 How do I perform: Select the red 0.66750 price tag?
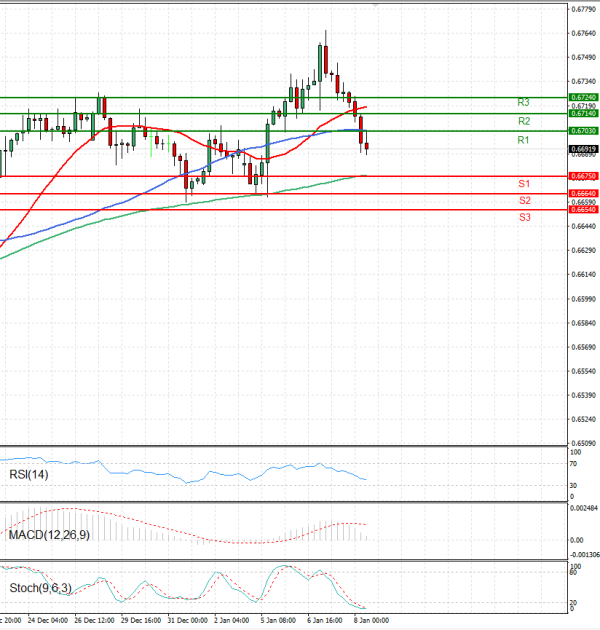(x=583, y=176)
